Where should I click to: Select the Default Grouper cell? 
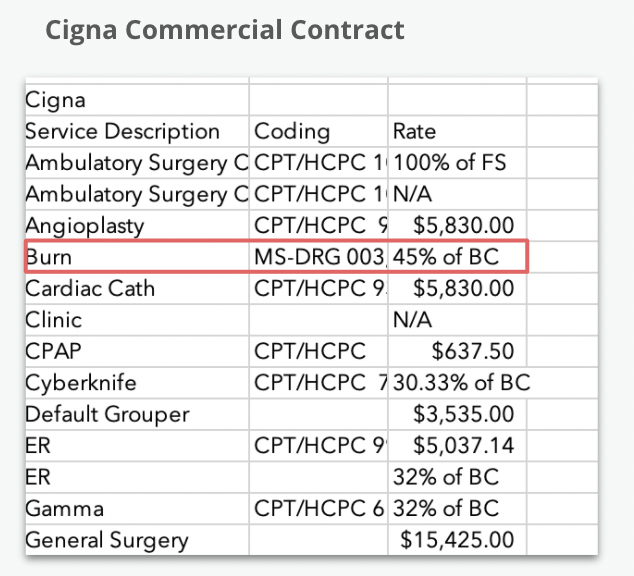pos(107,414)
